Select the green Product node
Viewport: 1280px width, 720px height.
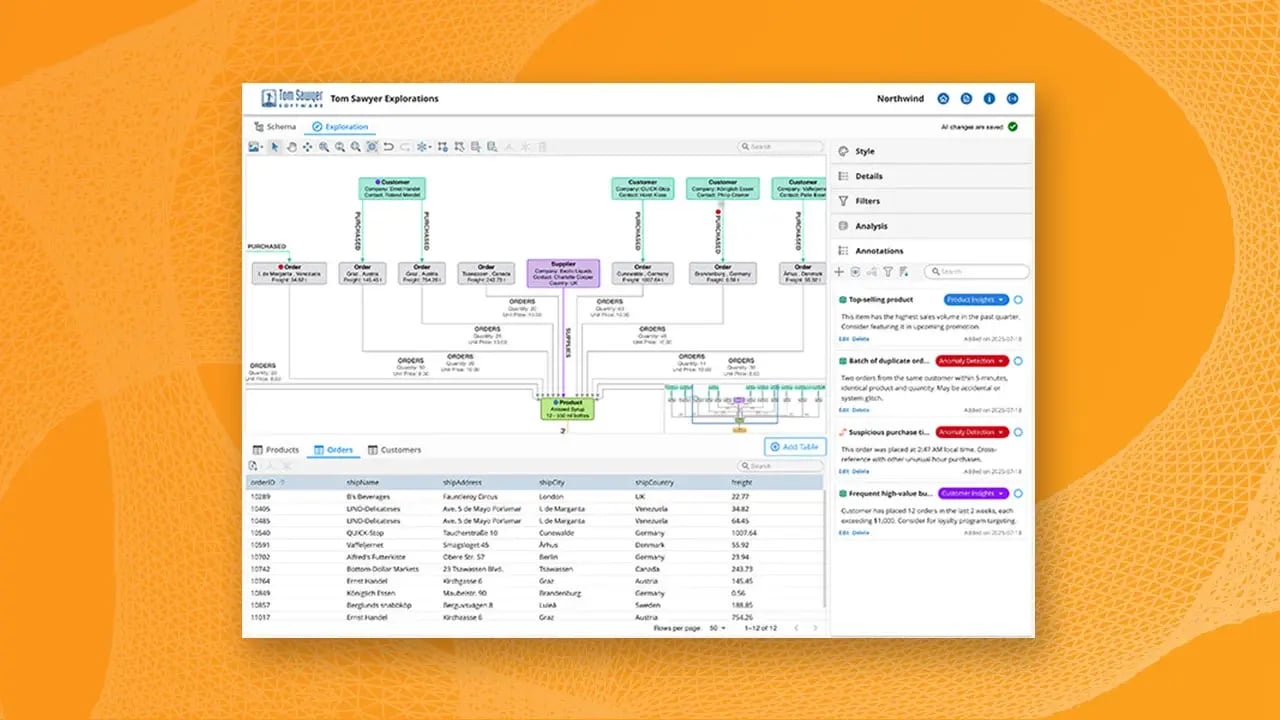click(x=567, y=408)
